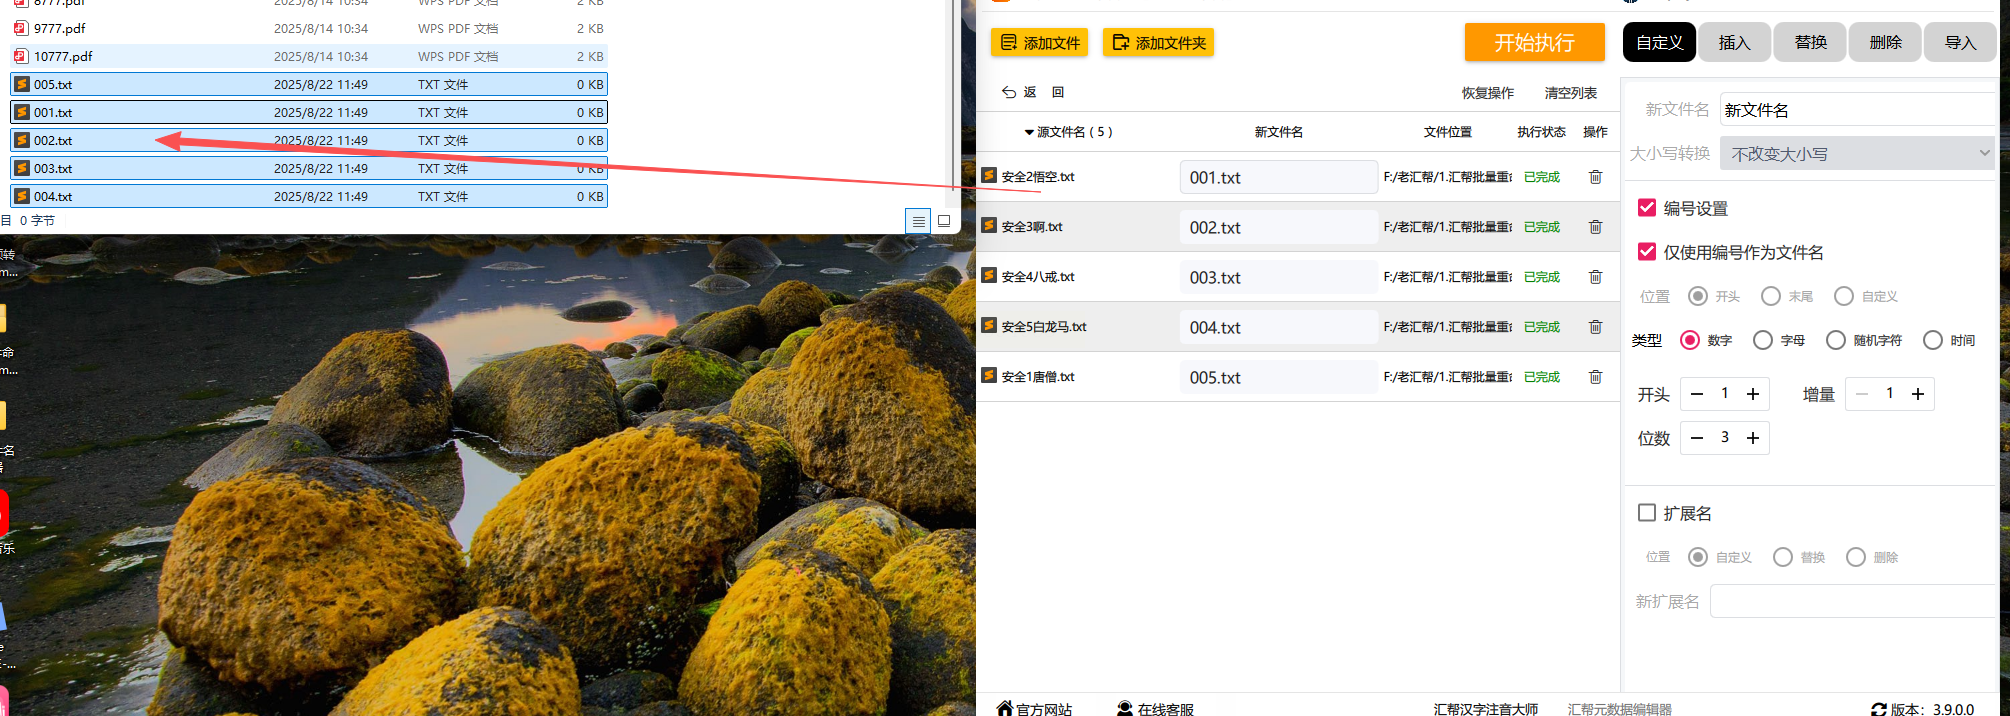Select 005.txt in the file explorer
Image resolution: width=2010 pixels, height=716 pixels.
tap(309, 84)
